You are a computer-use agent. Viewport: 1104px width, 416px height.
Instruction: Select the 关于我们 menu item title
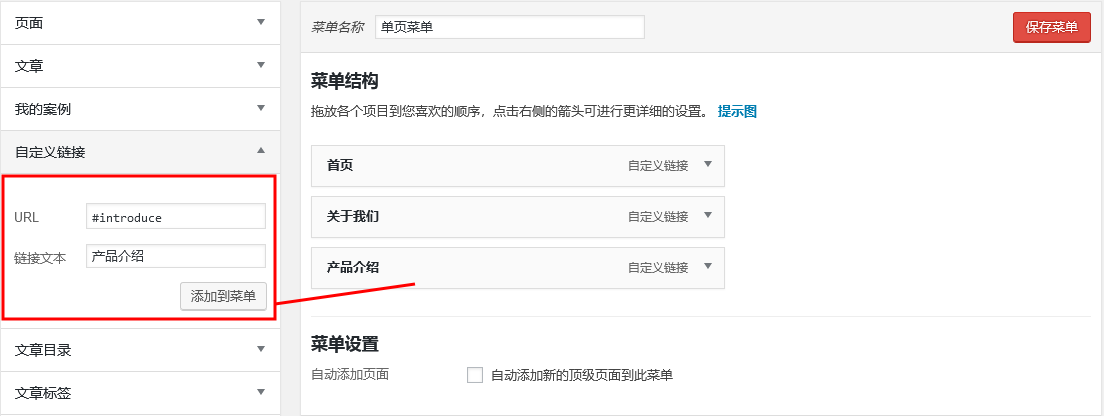[x=353, y=216]
